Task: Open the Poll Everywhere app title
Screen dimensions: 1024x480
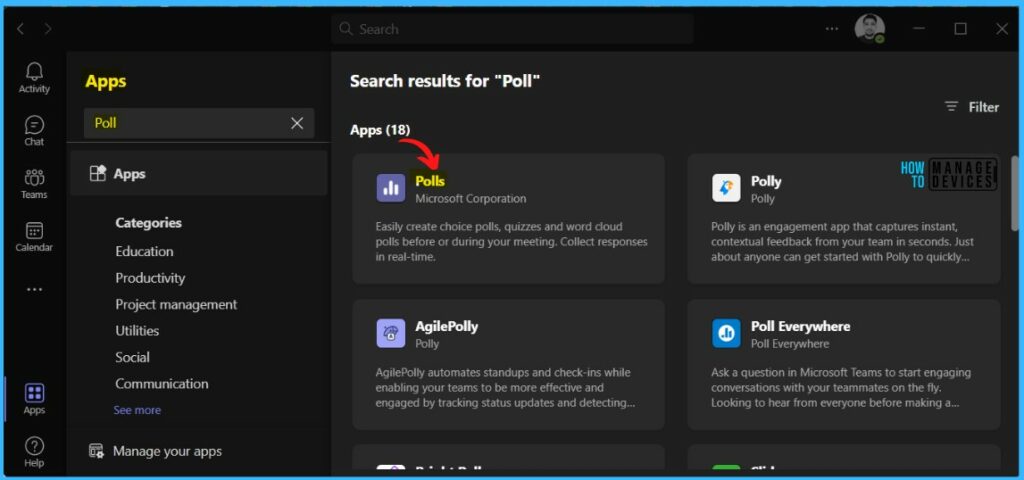Action: click(x=801, y=326)
